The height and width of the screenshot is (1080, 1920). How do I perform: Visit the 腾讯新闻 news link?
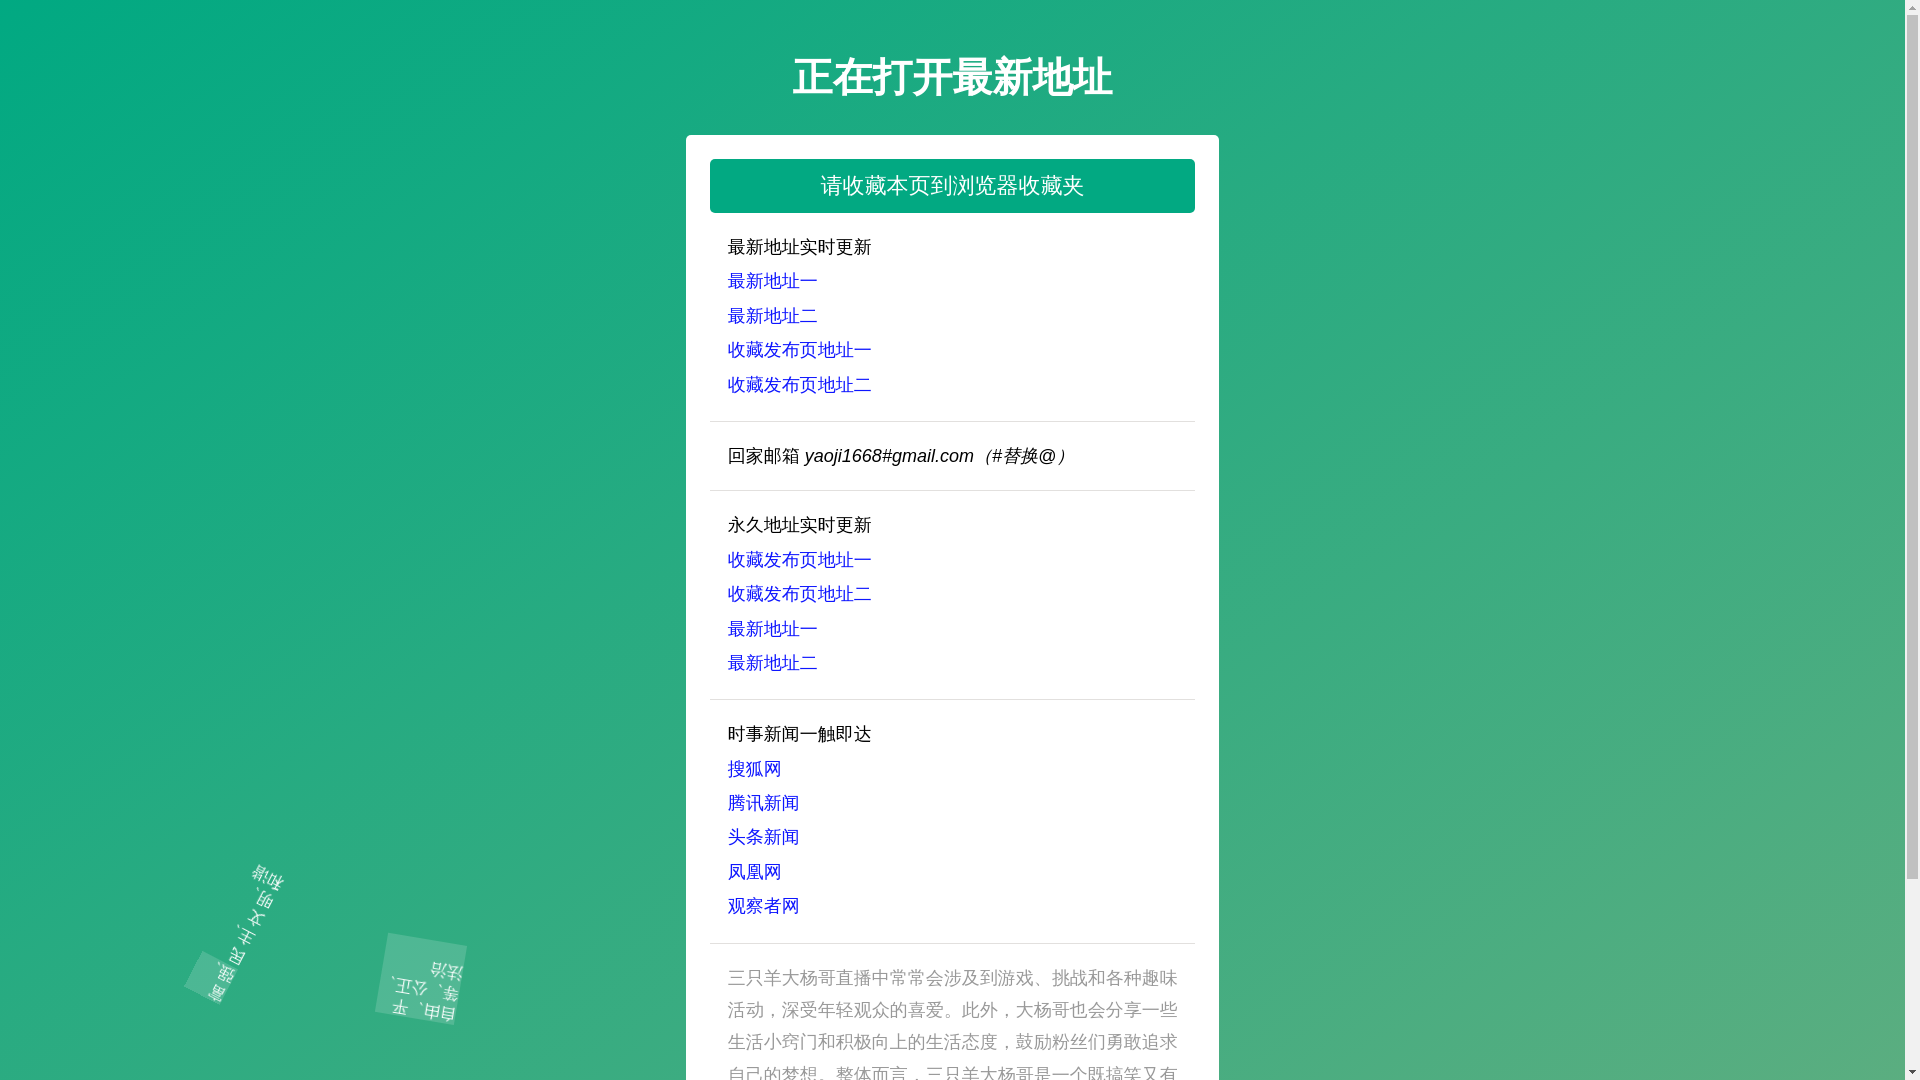pyautogui.click(x=763, y=803)
